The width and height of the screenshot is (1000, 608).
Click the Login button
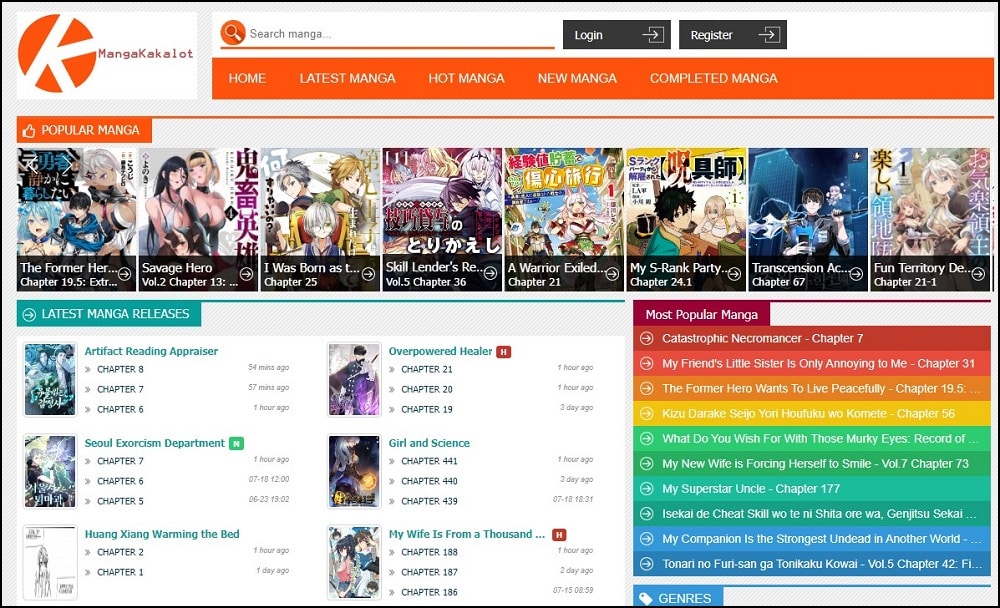coord(617,34)
